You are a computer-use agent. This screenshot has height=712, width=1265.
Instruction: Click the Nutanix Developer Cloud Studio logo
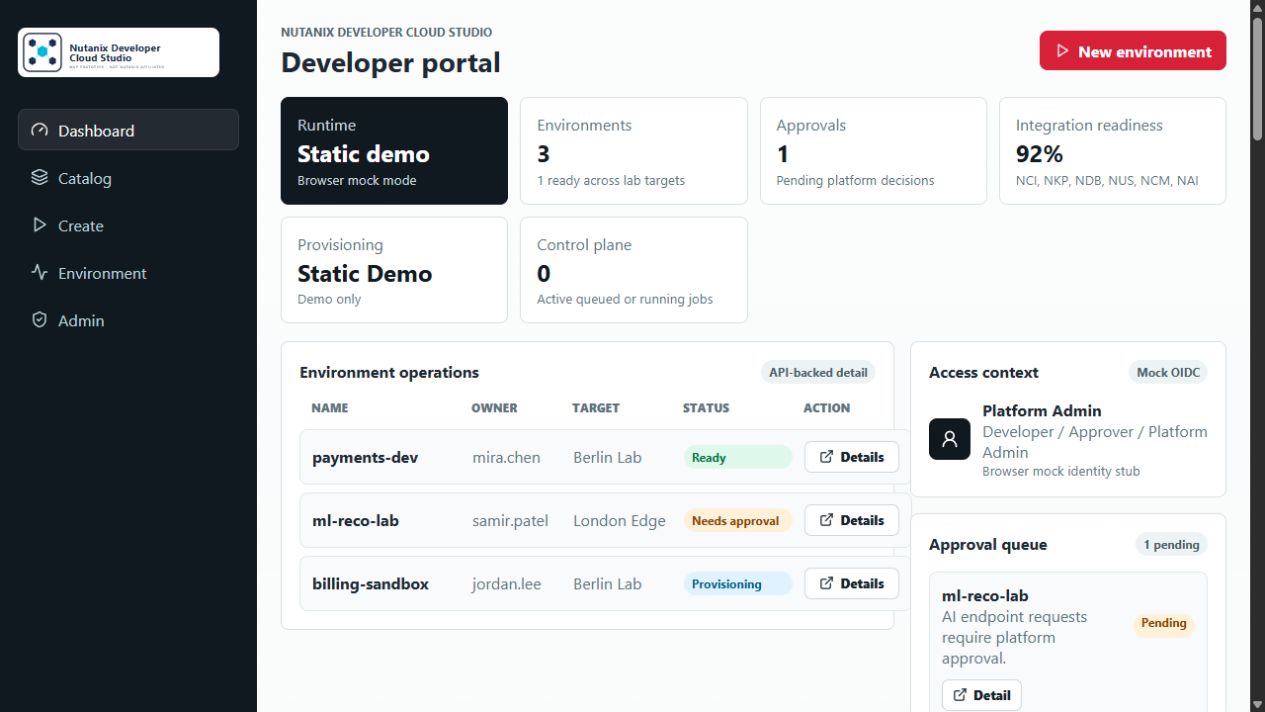point(119,52)
